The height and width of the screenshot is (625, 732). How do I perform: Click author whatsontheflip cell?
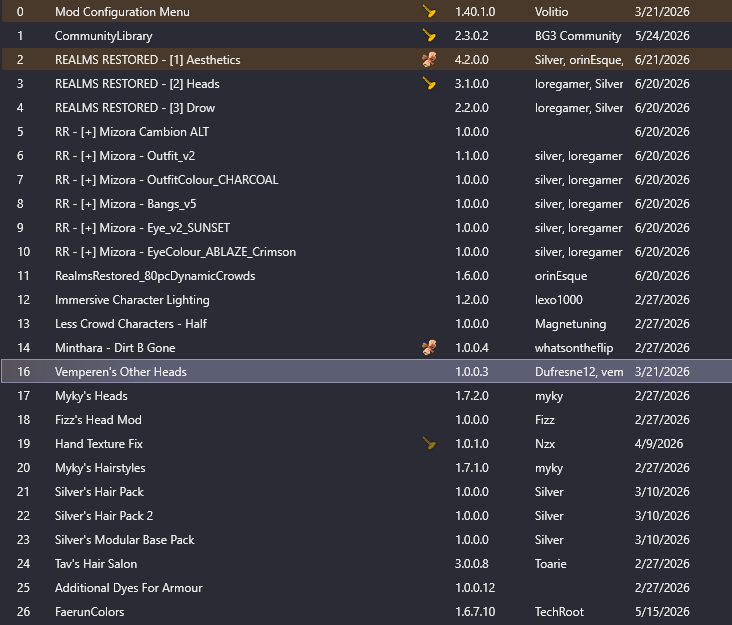tap(574, 348)
